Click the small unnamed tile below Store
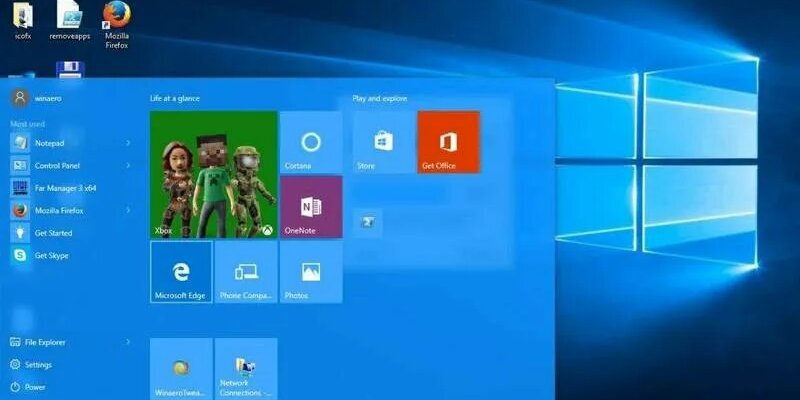Image resolution: width=800 pixels, height=400 pixels. pos(368,223)
